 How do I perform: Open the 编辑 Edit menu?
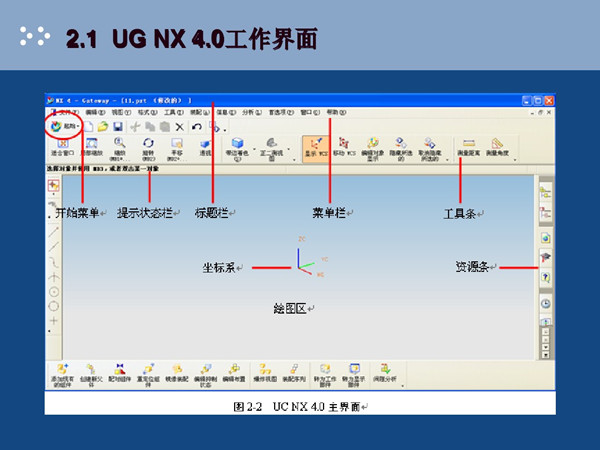(x=95, y=112)
